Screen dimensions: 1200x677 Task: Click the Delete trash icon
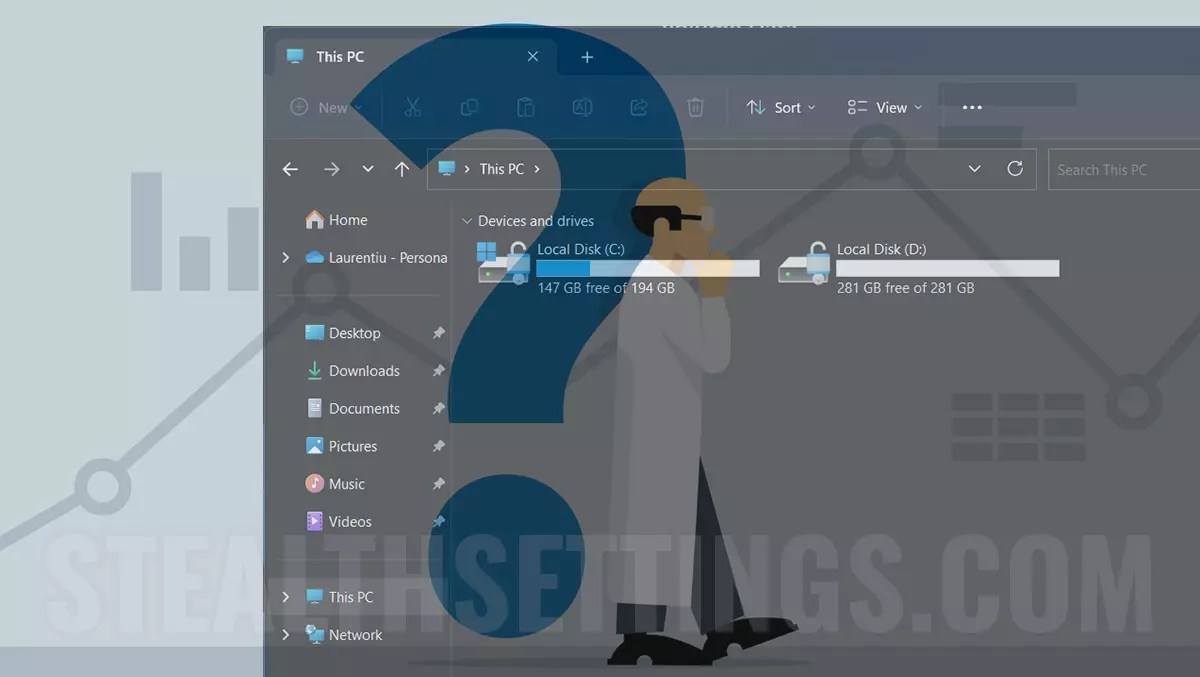695,107
